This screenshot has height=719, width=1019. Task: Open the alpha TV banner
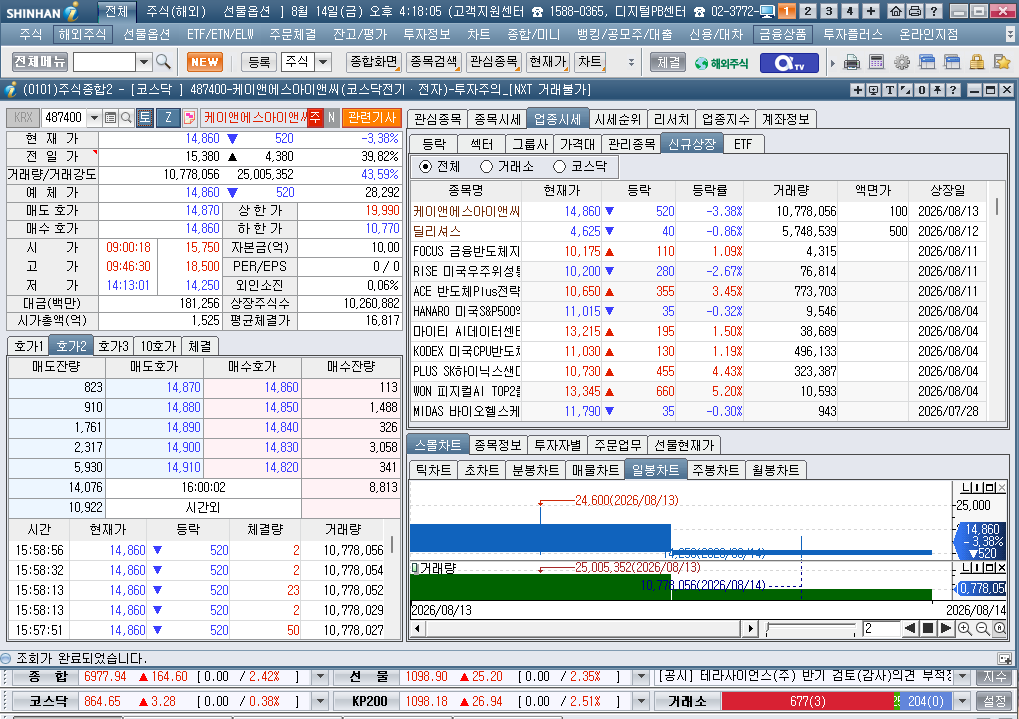(790, 62)
